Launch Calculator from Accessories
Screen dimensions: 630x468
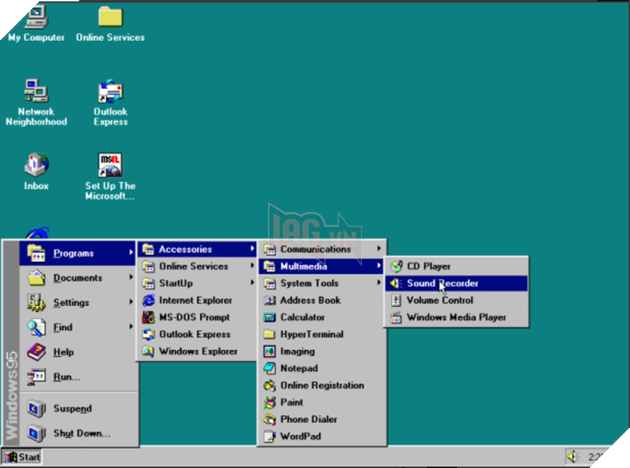tap(322, 317)
